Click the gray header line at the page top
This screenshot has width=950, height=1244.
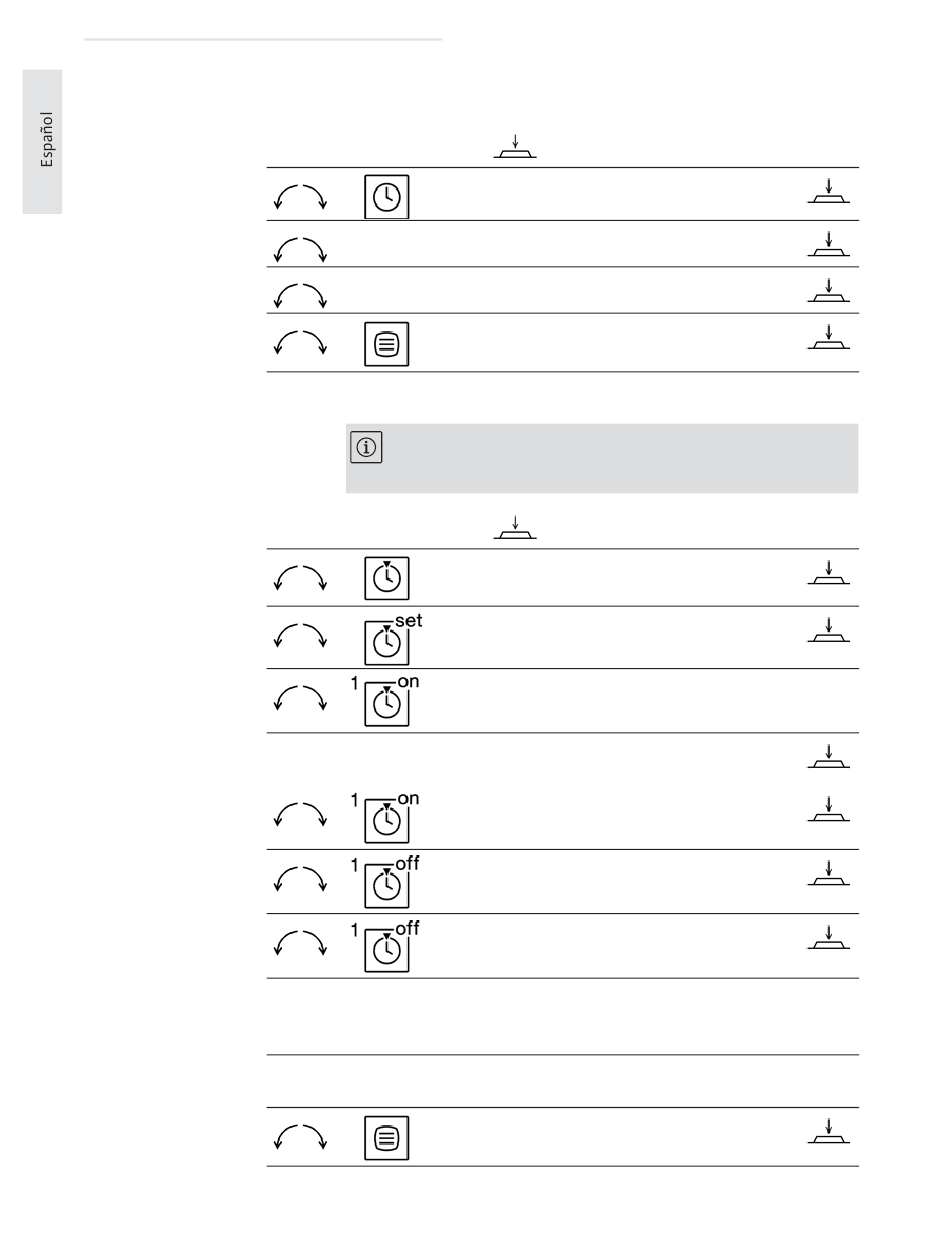tap(263, 40)
